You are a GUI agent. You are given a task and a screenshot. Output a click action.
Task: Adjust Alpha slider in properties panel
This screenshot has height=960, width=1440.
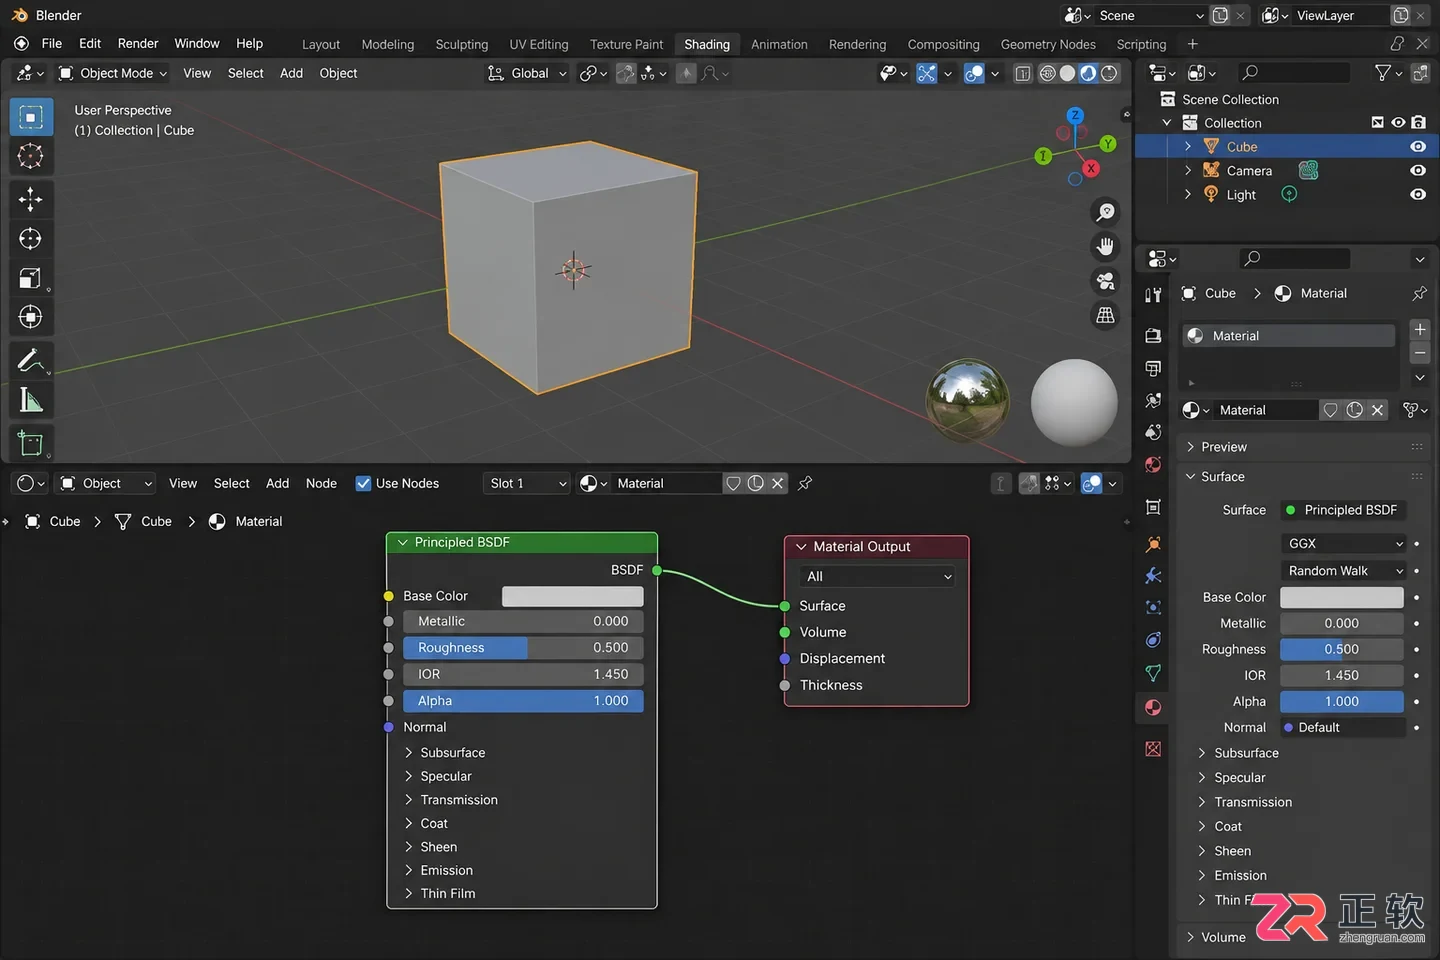1342,701
